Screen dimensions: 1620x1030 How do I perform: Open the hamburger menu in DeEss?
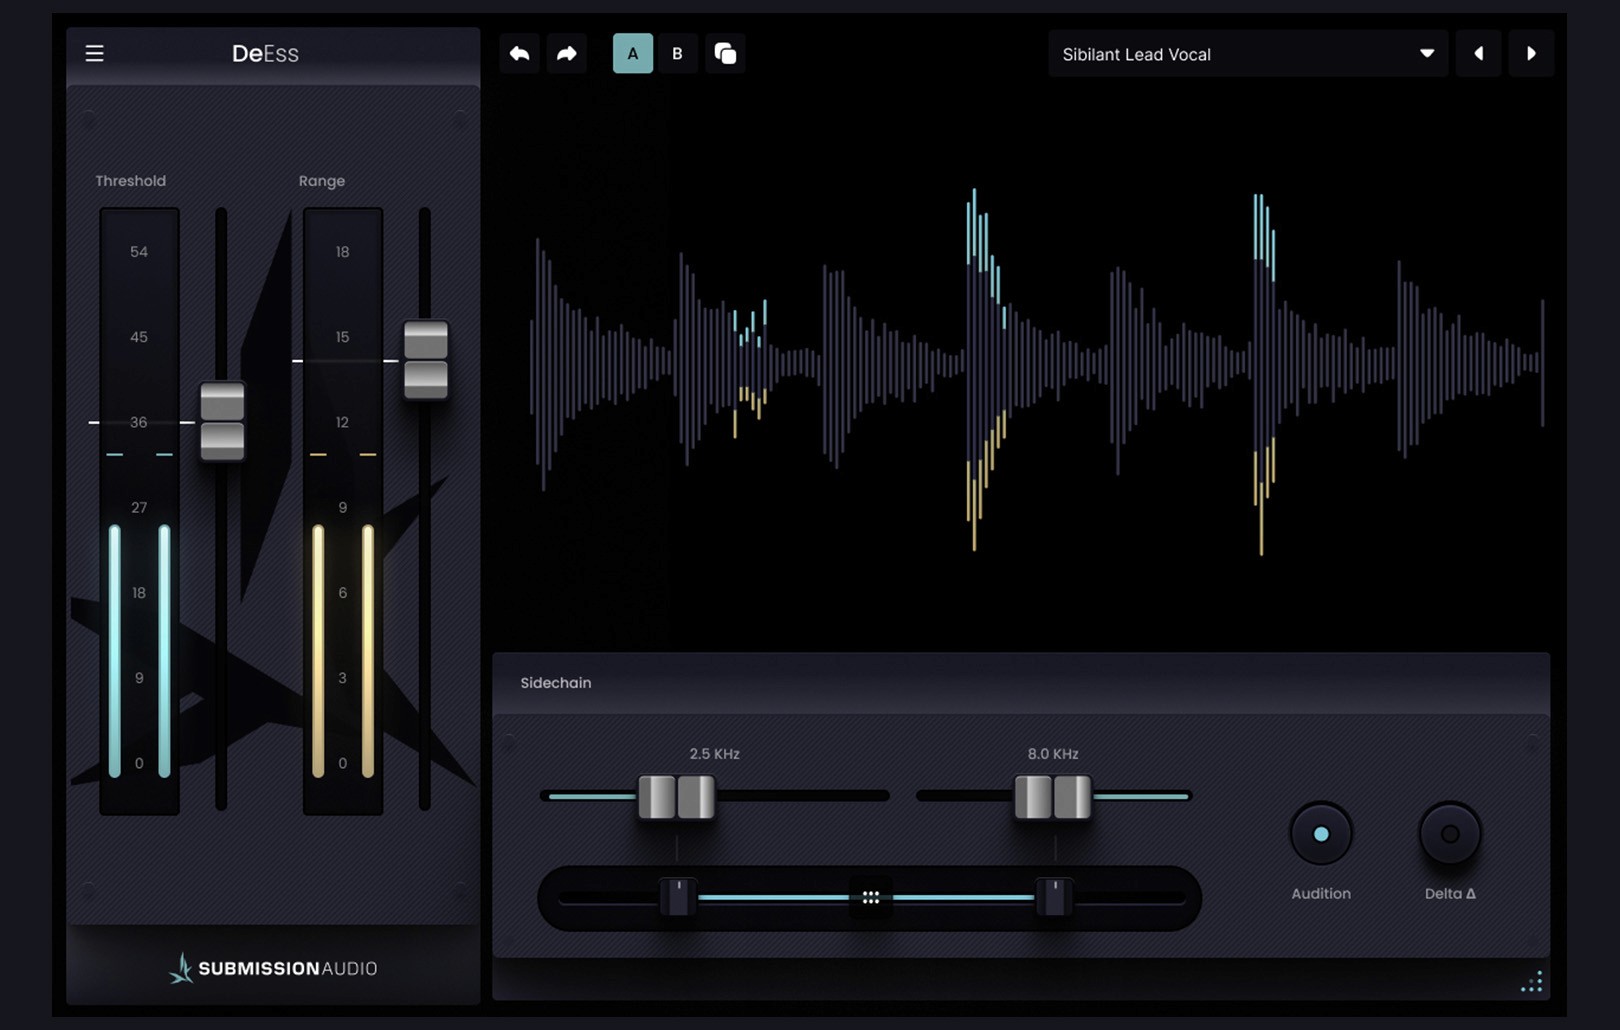click(x=94, y=53)
